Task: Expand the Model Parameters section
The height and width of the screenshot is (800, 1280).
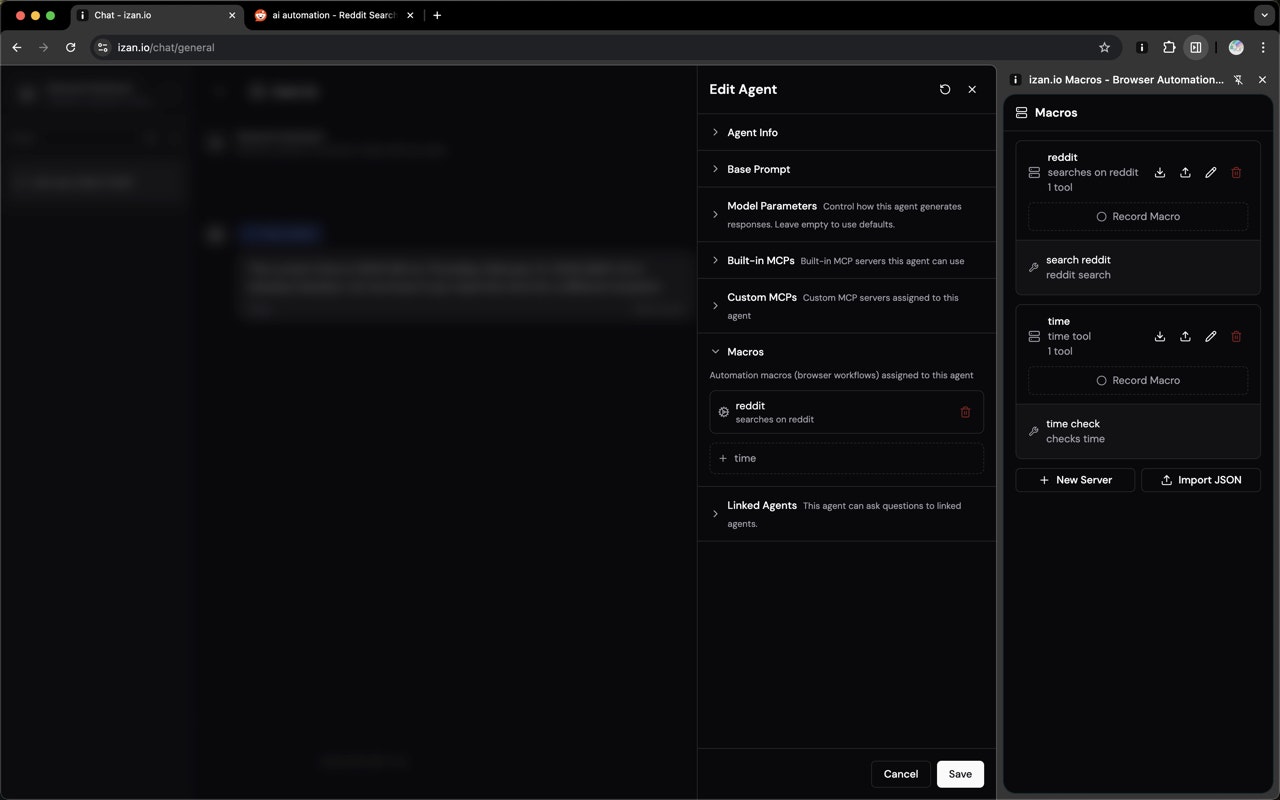Action: (772, 206)
